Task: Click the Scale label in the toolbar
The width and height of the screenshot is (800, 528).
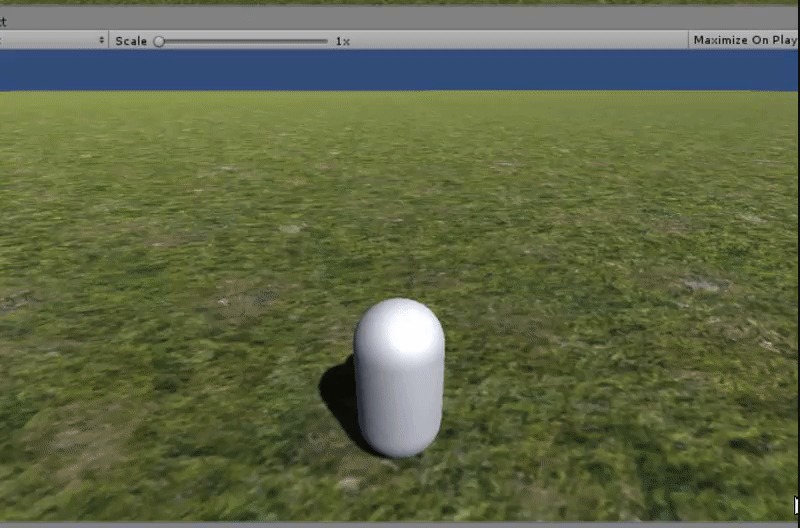Action: [131, 41]
